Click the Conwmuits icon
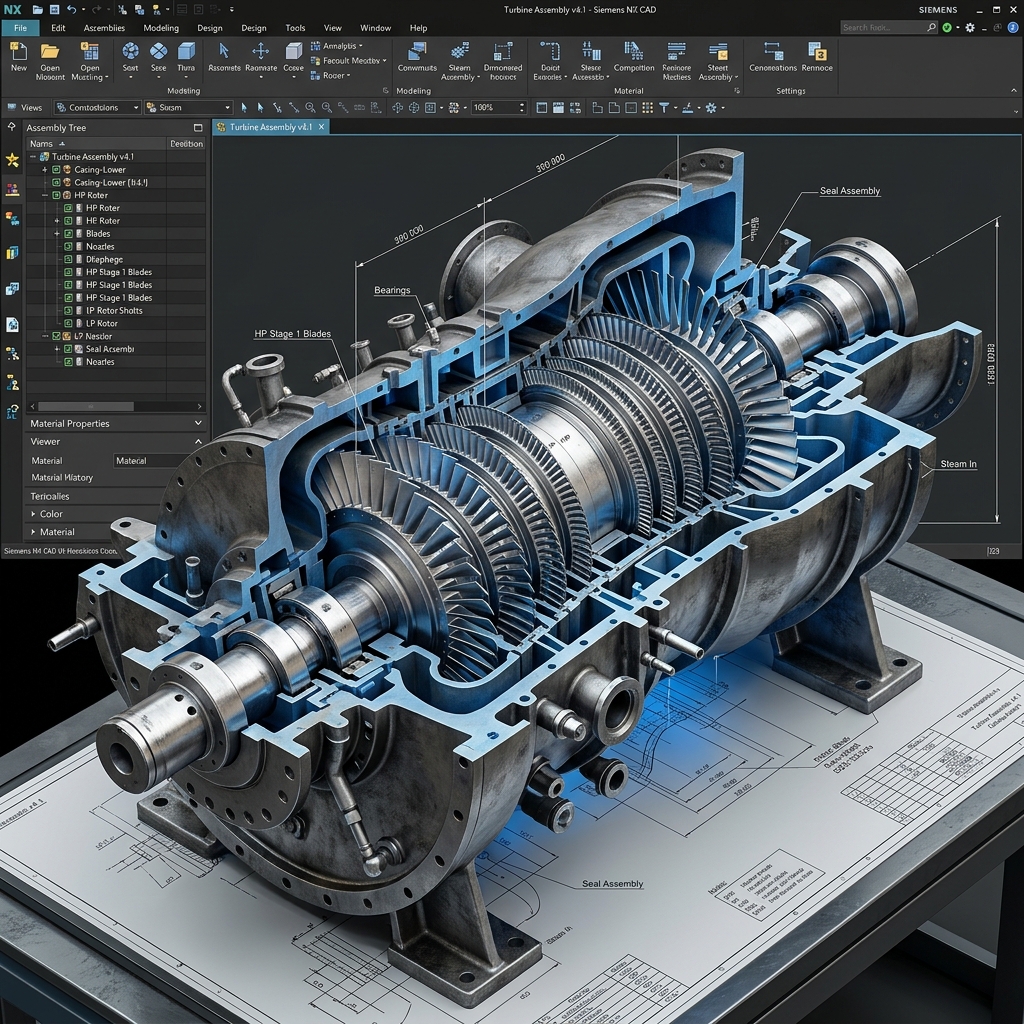 [x=417, y=51]
